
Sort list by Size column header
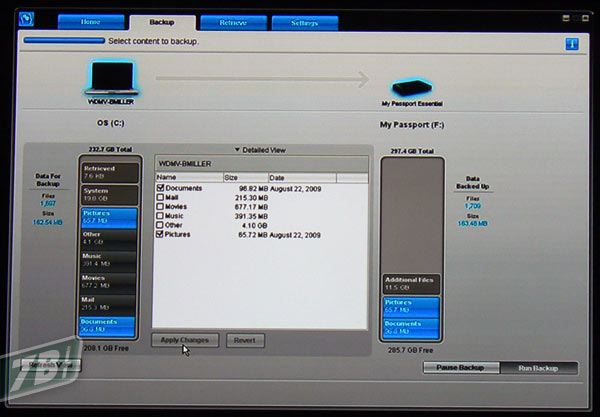tap(246, 178)
